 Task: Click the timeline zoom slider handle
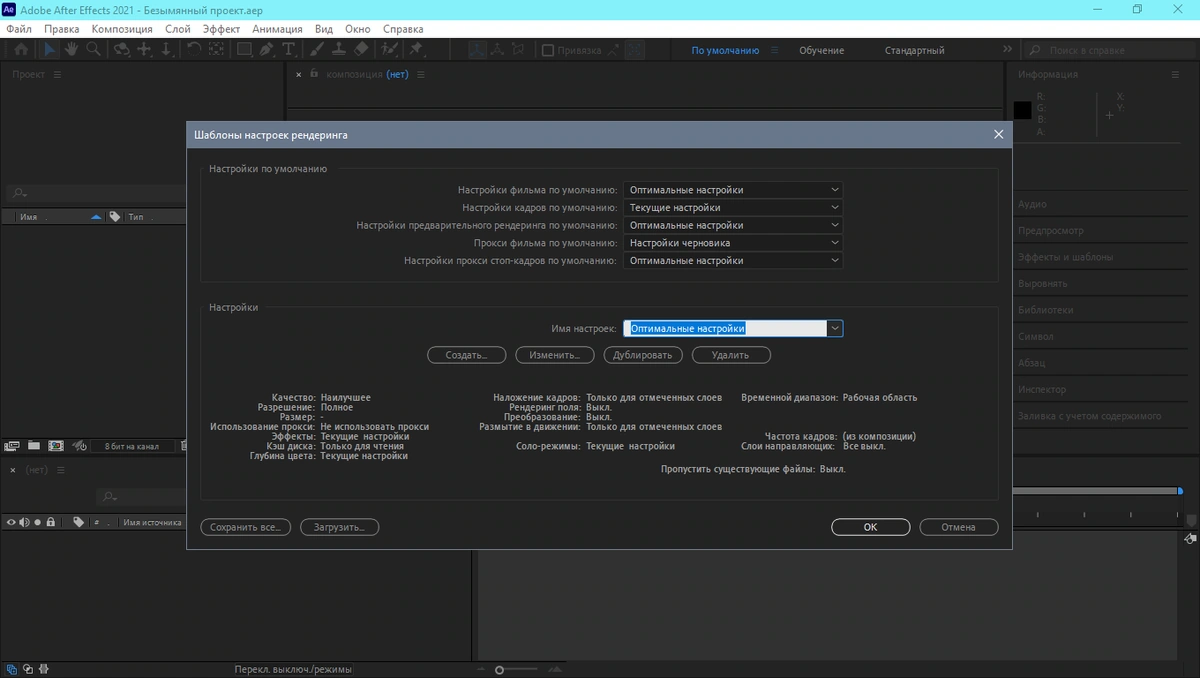click(x=499, y=670)
